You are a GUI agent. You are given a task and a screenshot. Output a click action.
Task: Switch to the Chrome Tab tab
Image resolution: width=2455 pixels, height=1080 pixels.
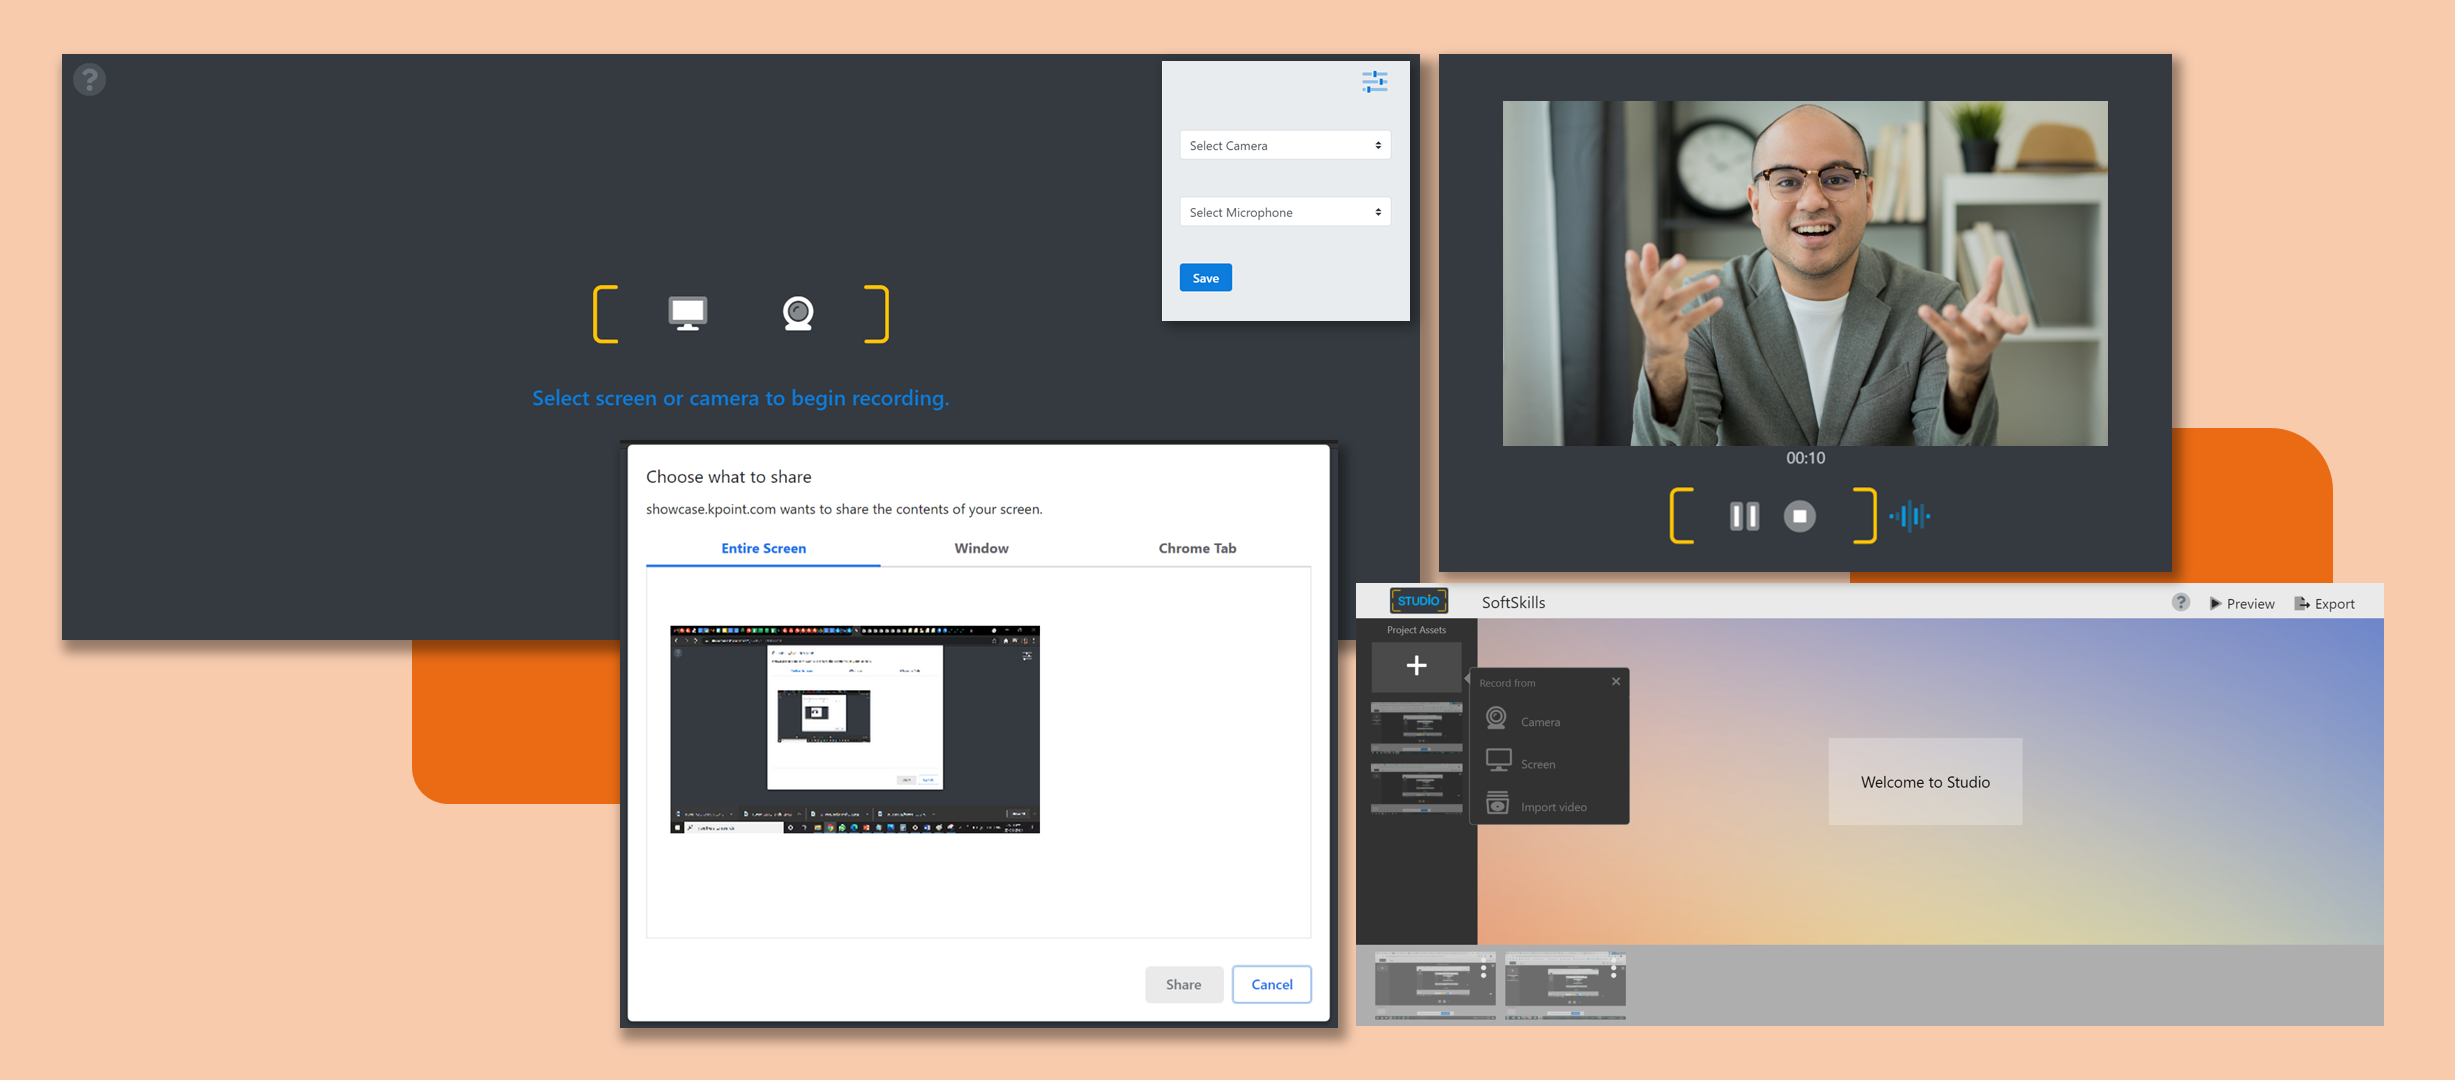click(x=1196, y=548)
